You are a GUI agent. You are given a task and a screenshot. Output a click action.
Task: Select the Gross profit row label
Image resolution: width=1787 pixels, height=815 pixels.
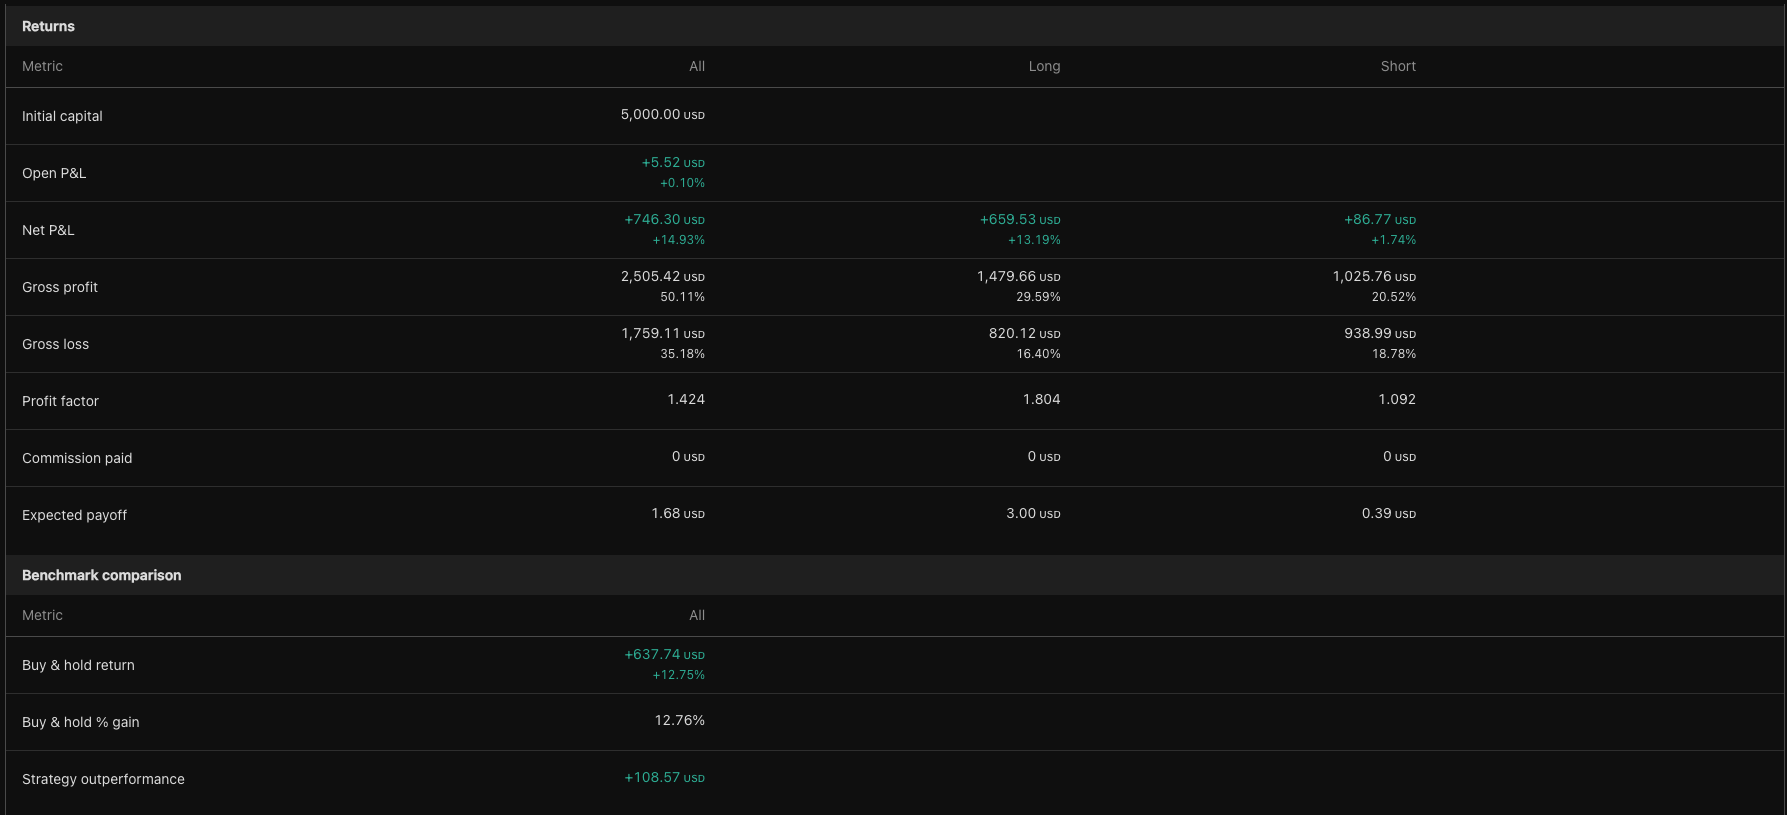pos(60,287)
